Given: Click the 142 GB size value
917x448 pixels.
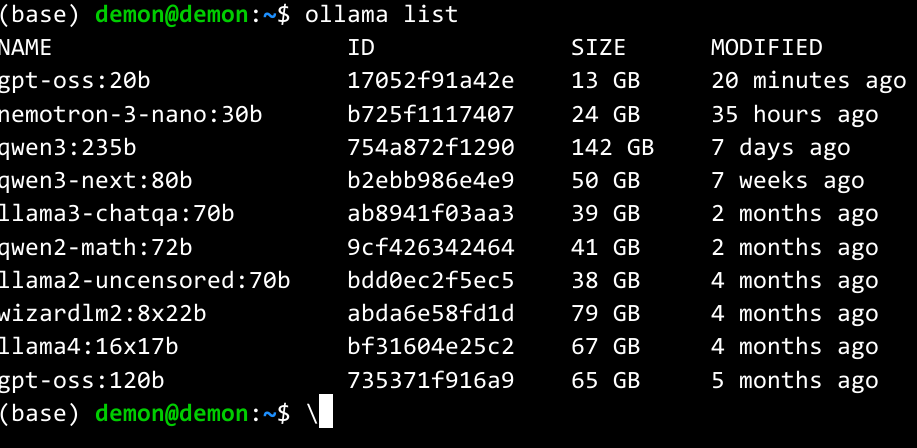Looking at the screenshot, I should coord(612,147).
